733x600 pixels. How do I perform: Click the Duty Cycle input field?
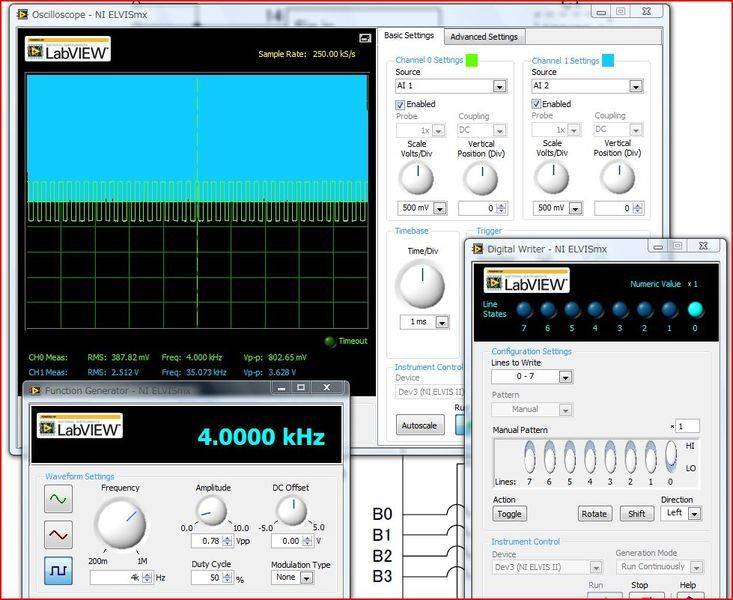click(211, 578)
